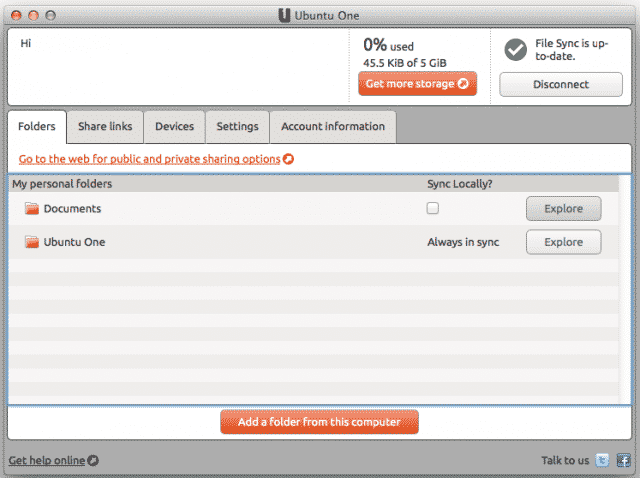
Task: Explore the Ubuntu One folder
Action: (x=563, y=242)
